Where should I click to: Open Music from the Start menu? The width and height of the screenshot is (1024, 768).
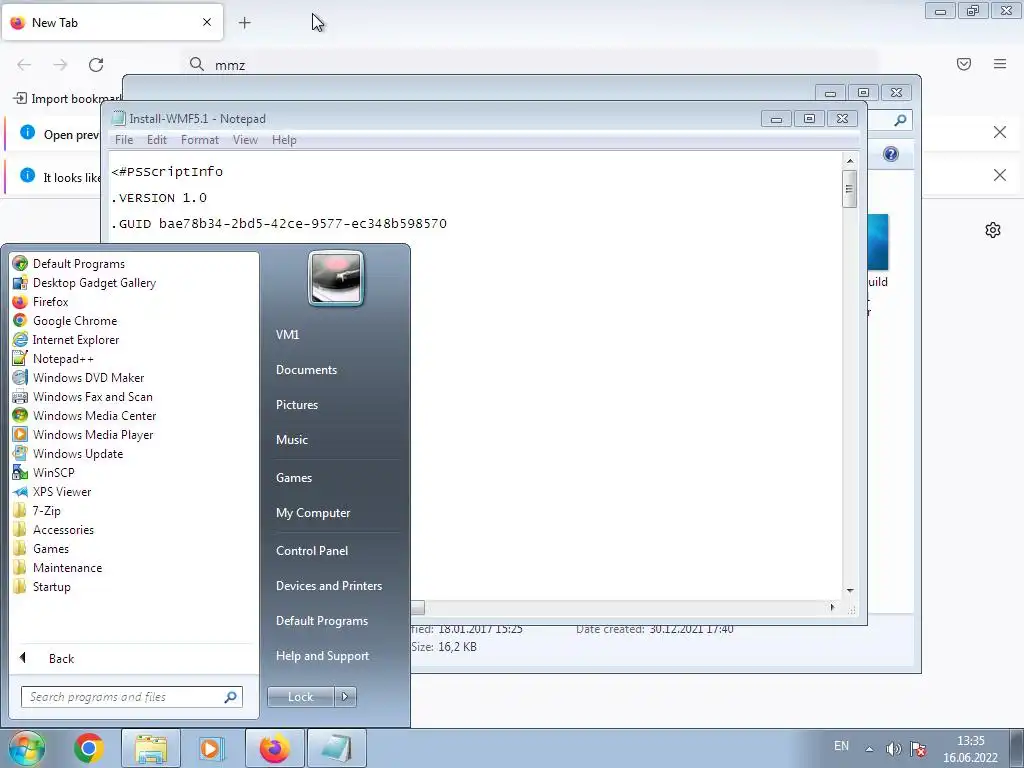click(x=291, y=440)
